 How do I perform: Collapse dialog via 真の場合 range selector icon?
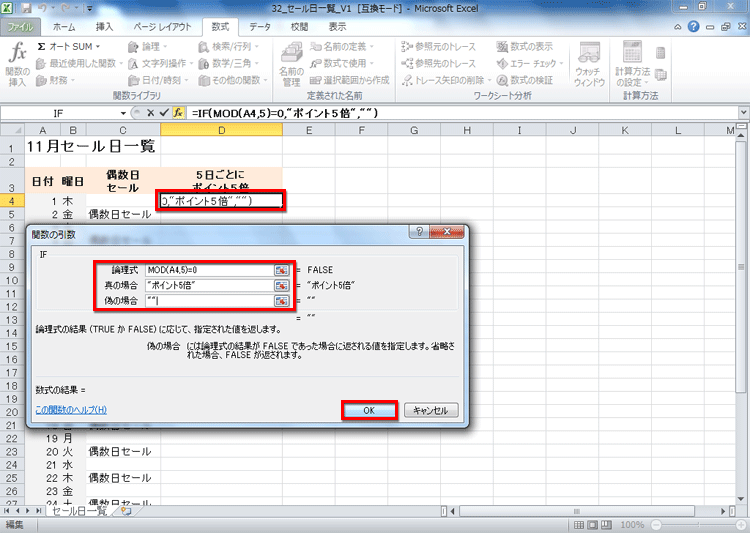tap(281, 286)
